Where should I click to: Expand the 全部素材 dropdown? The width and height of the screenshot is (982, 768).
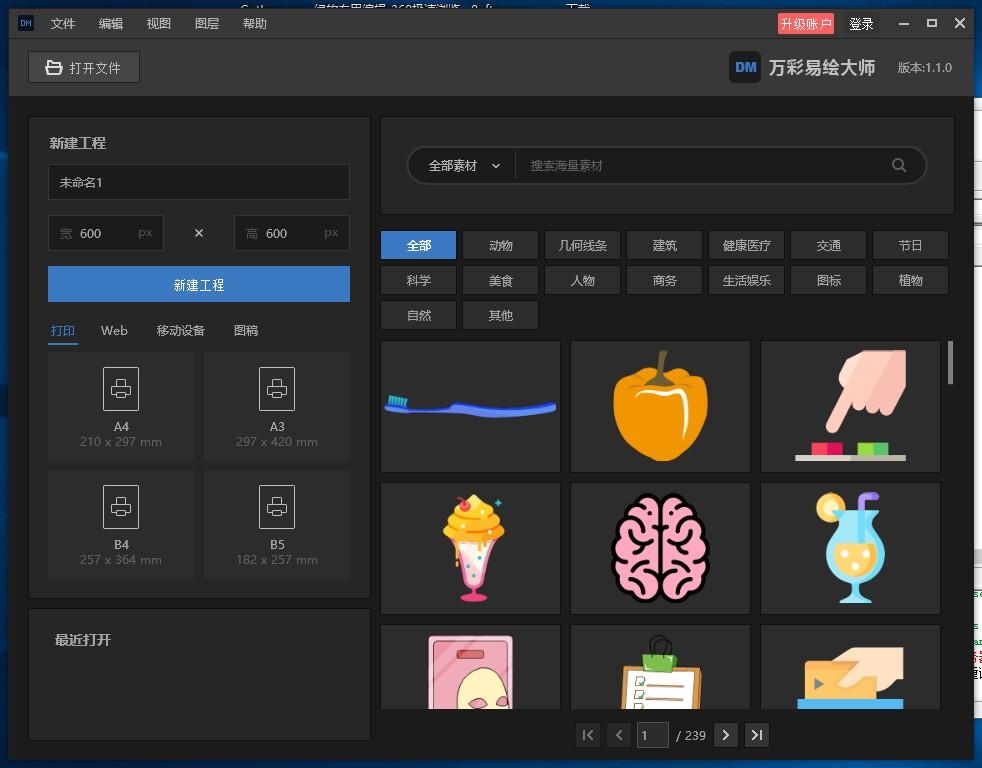click(x=464, y=165)
